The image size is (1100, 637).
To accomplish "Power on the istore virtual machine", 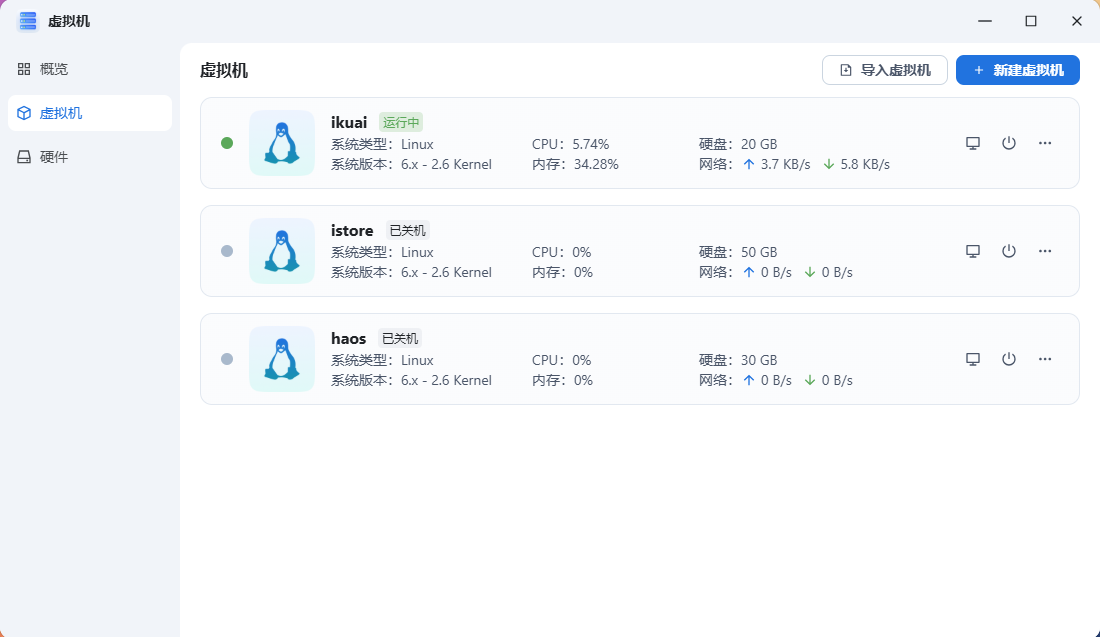I will click(x=1009, y=251).
